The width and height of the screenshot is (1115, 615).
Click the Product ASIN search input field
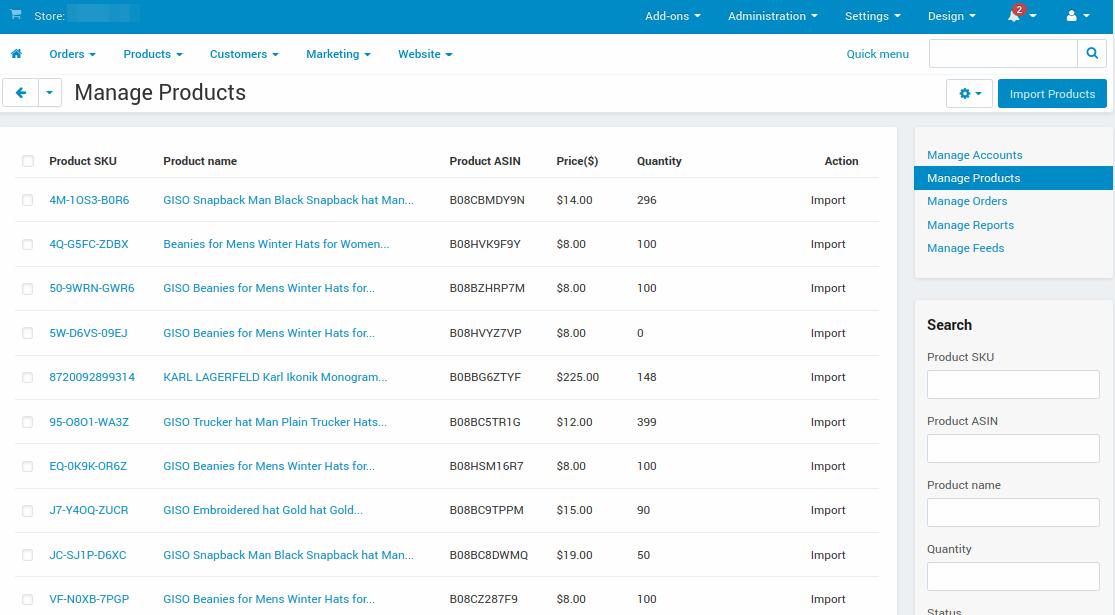[1012, 448]
